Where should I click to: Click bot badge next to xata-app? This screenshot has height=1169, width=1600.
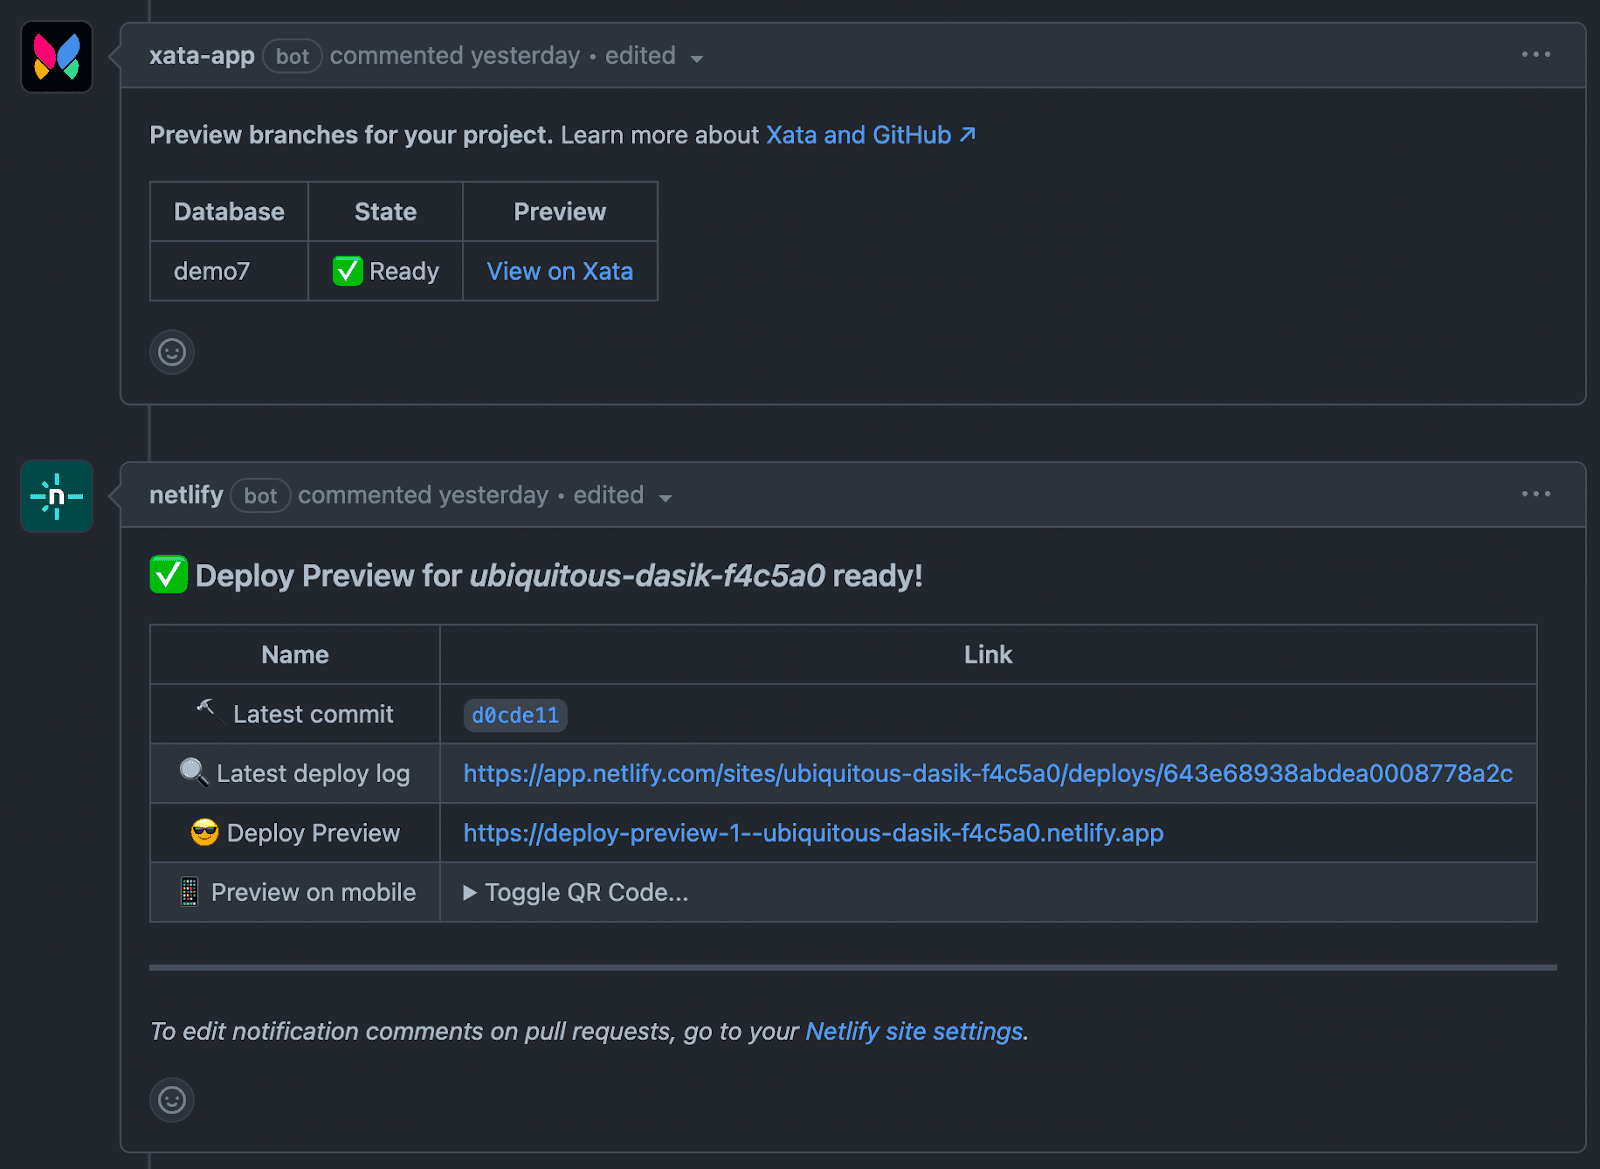292,56
